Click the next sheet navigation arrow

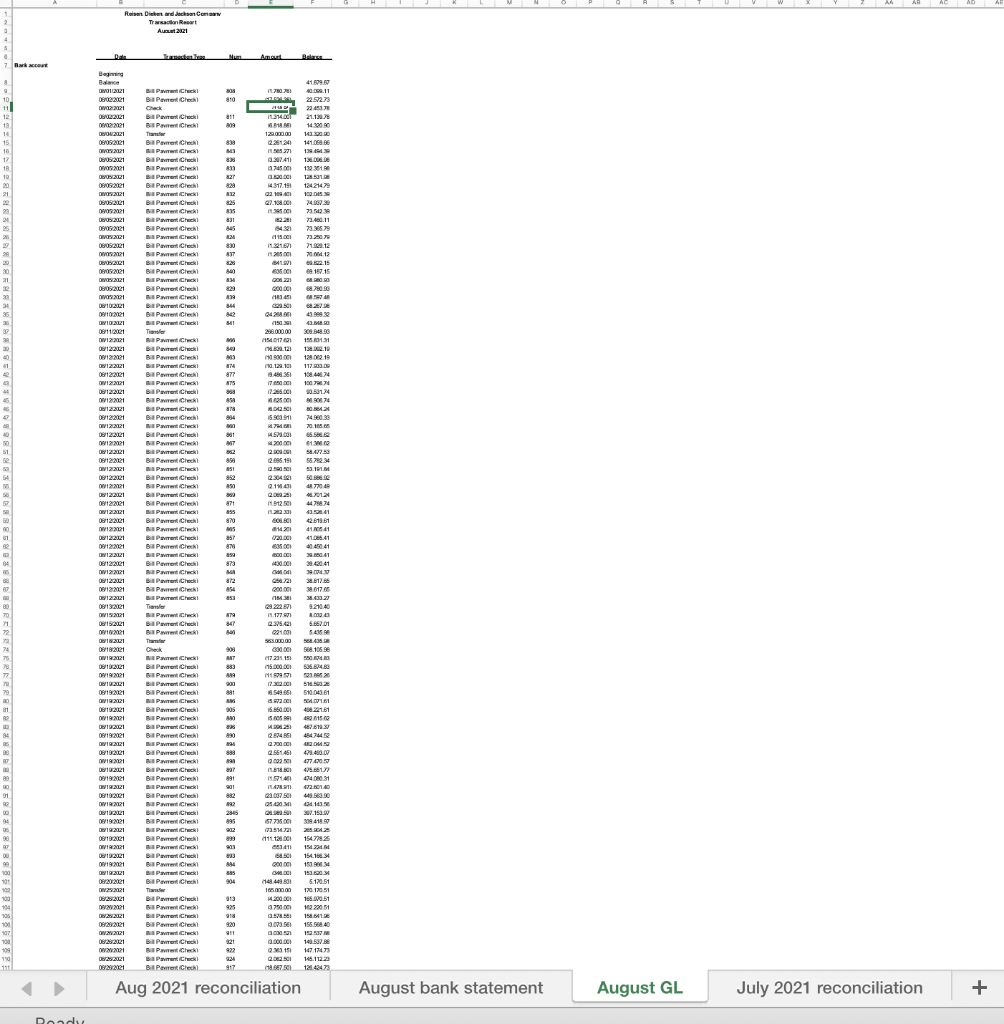(x=59, y=989)
